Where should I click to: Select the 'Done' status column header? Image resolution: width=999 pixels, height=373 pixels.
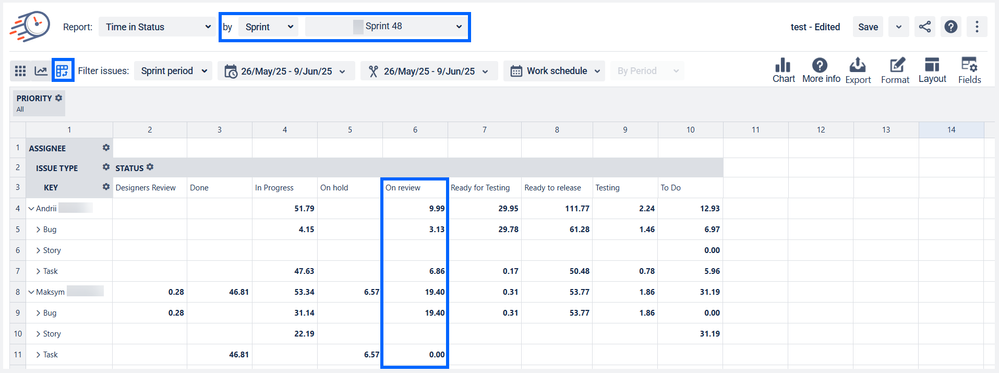220,187
